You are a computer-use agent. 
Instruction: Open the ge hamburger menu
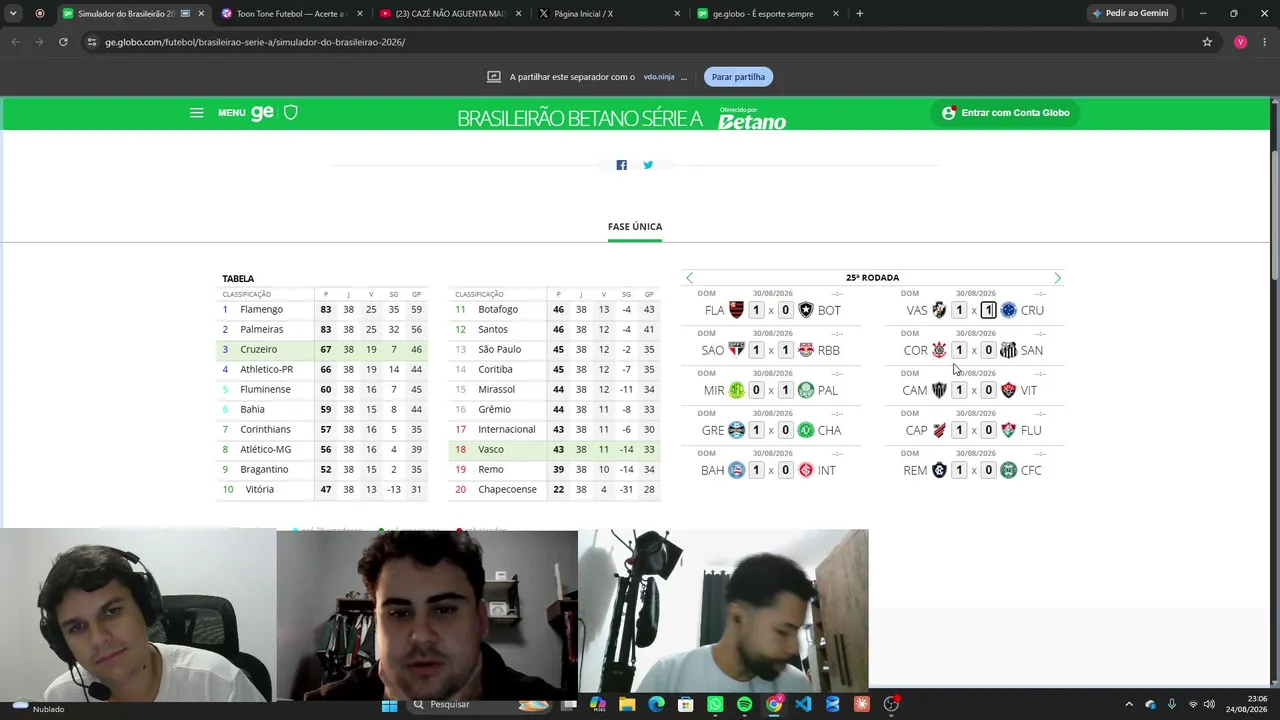(x=196, y=113)
